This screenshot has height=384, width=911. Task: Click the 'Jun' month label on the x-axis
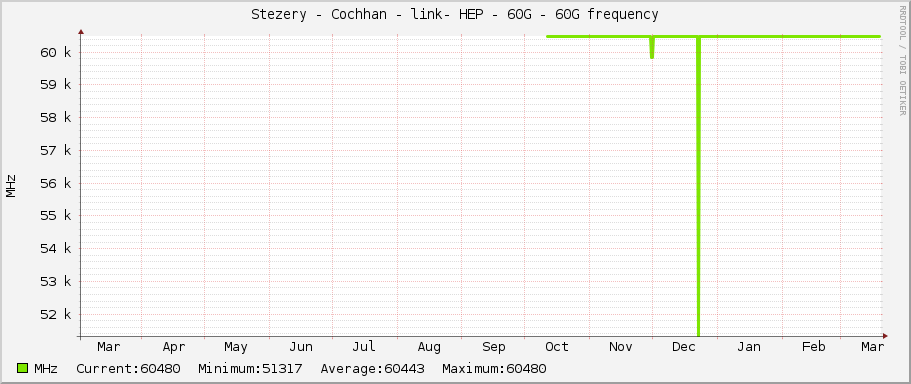[x=301, y=347]
